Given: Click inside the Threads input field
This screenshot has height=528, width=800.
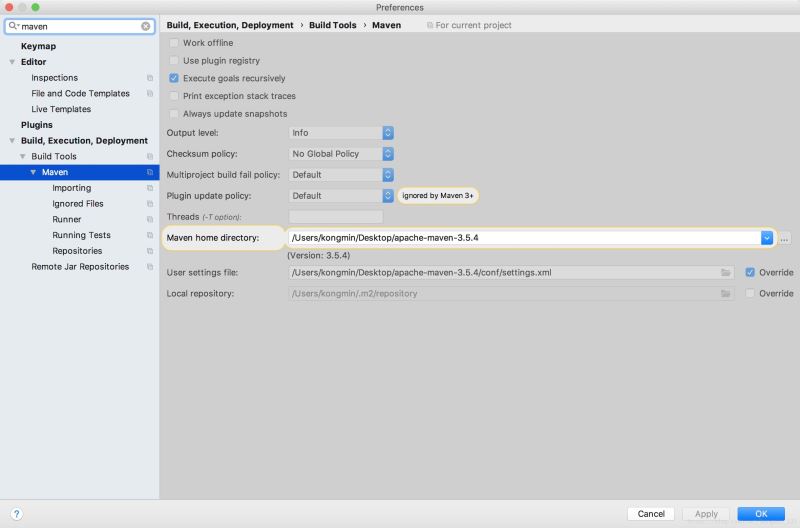Looking at the screenshot, I should (336, 217).
